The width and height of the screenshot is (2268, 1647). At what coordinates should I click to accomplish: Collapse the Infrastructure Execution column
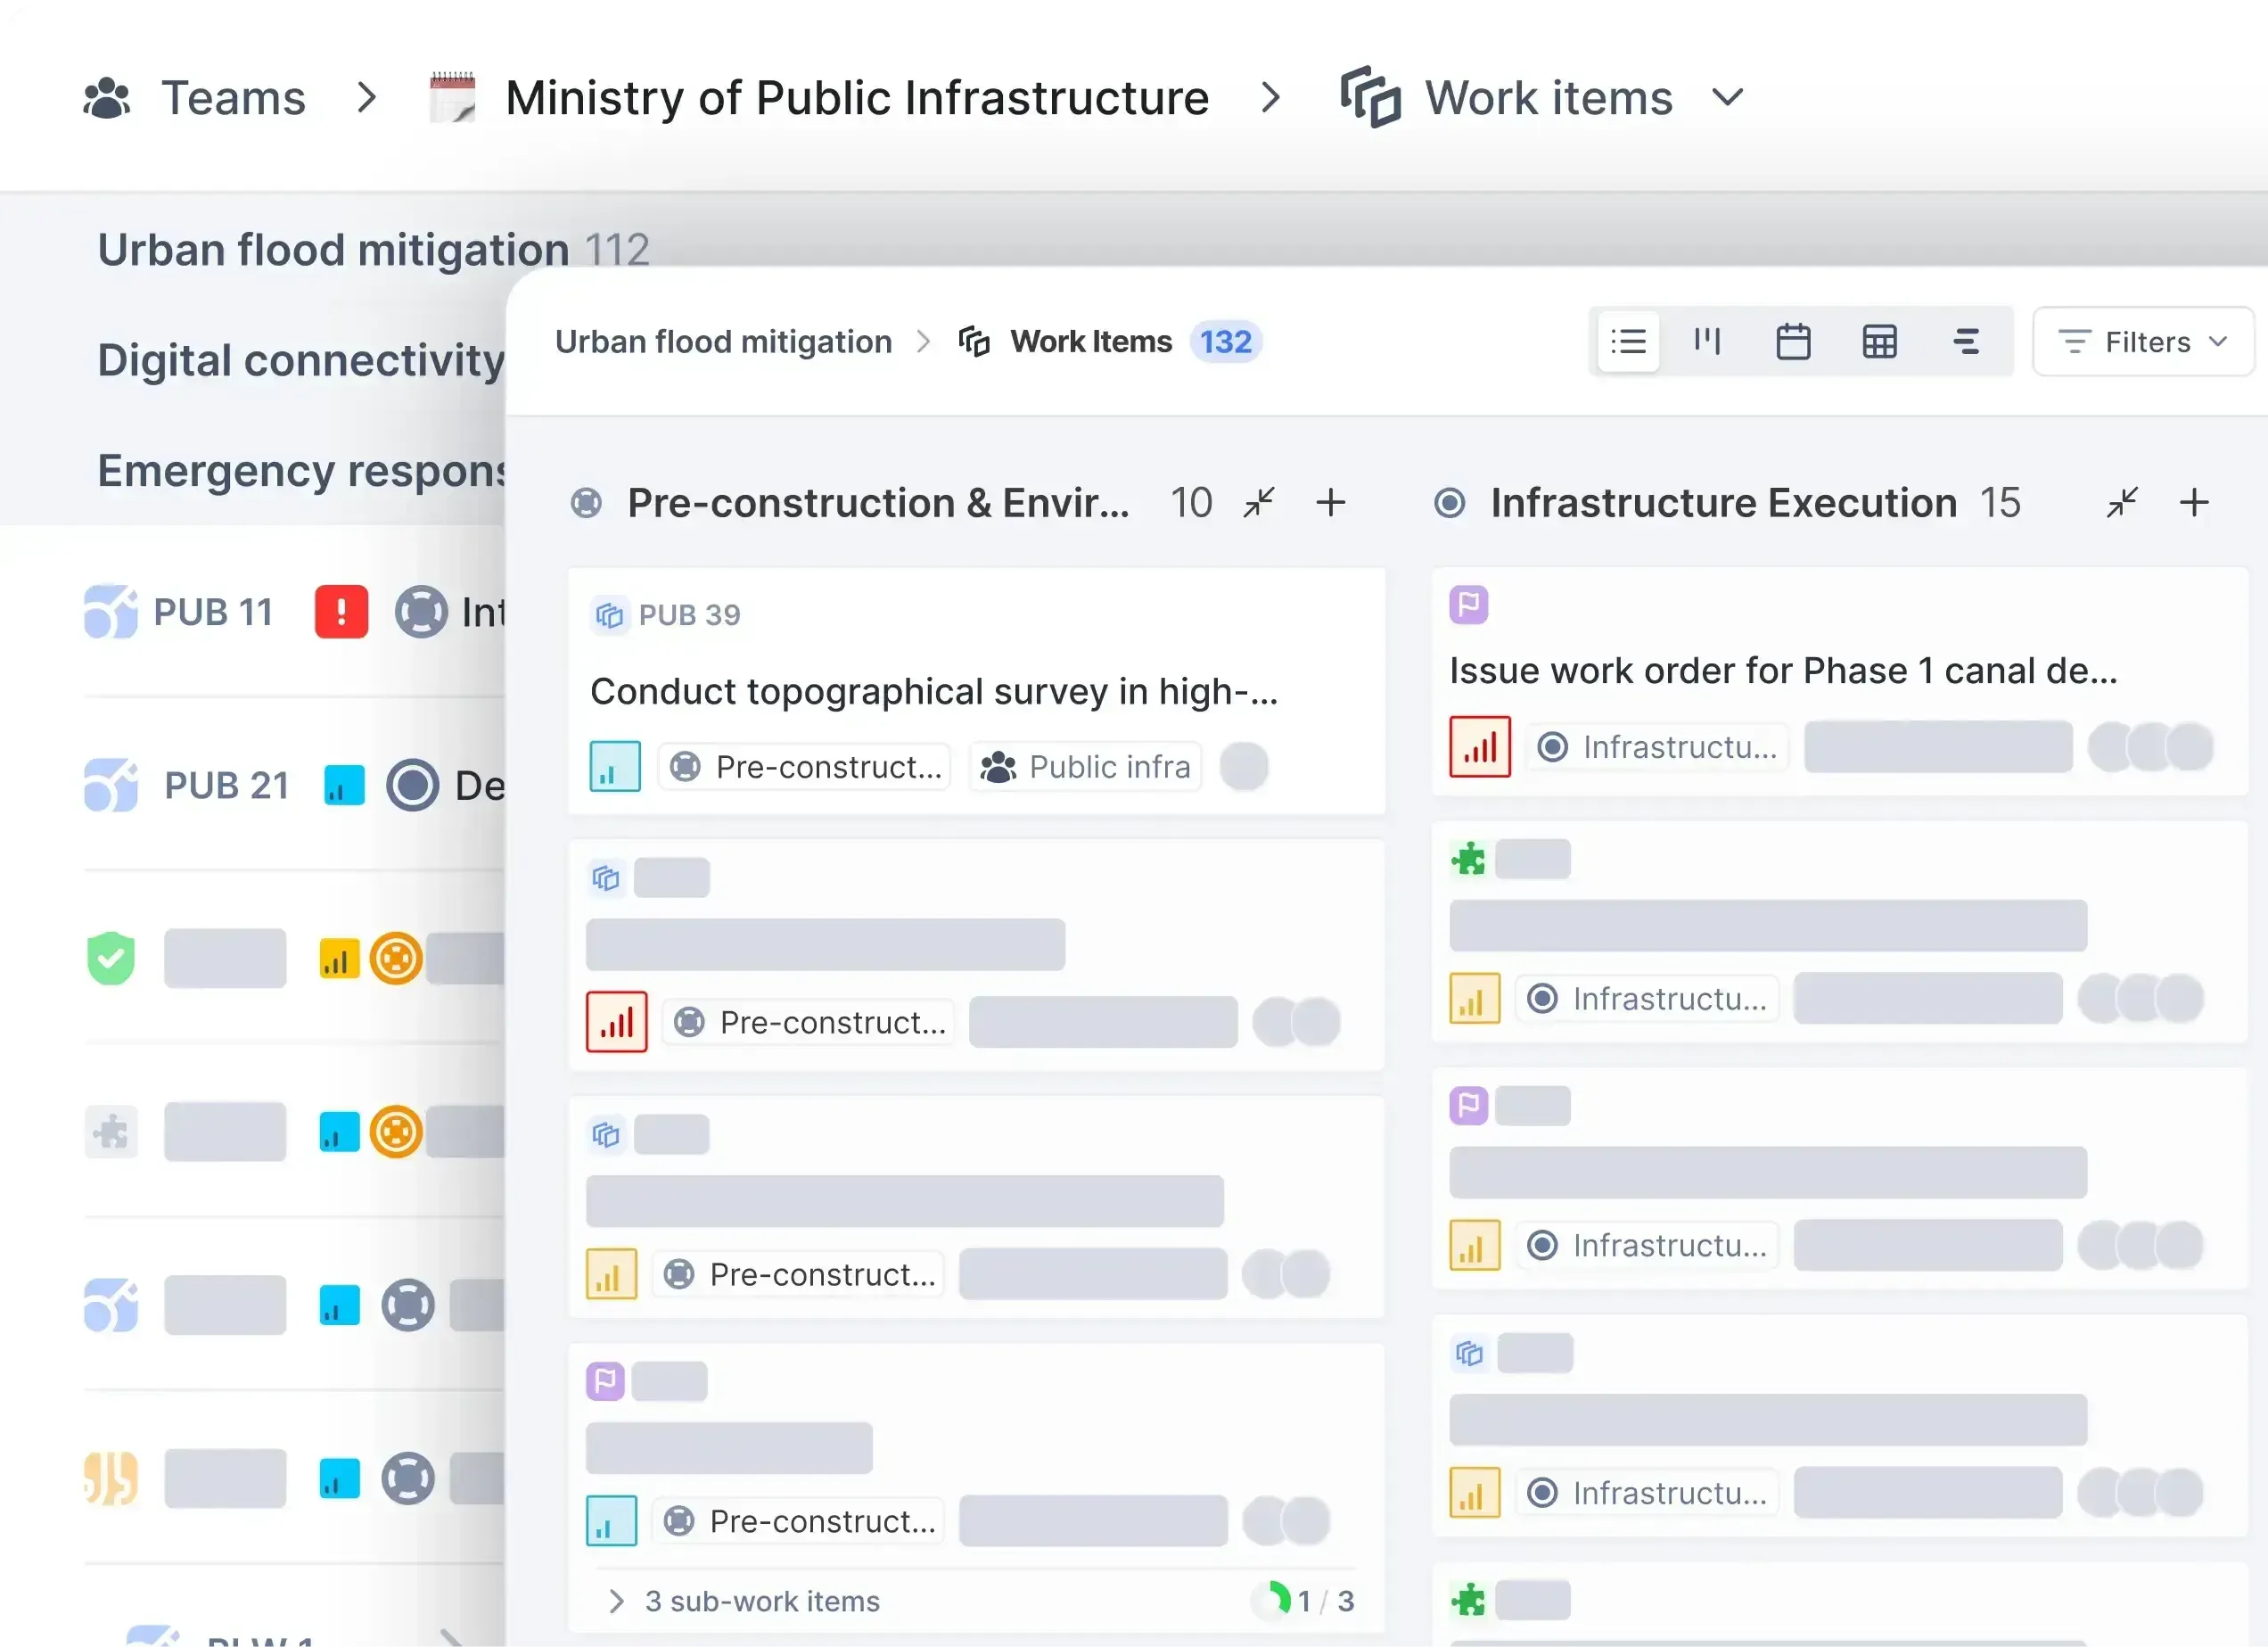[x=2122, y=503]
